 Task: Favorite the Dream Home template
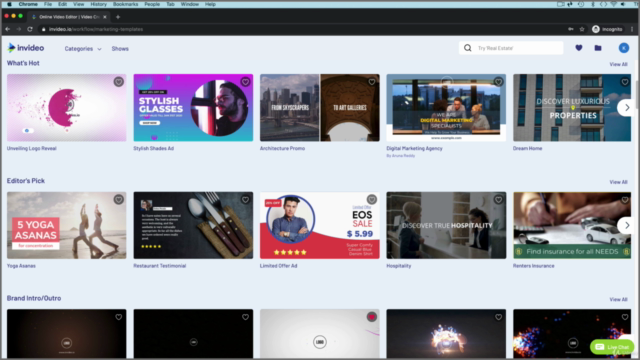(x=625, y=82)
